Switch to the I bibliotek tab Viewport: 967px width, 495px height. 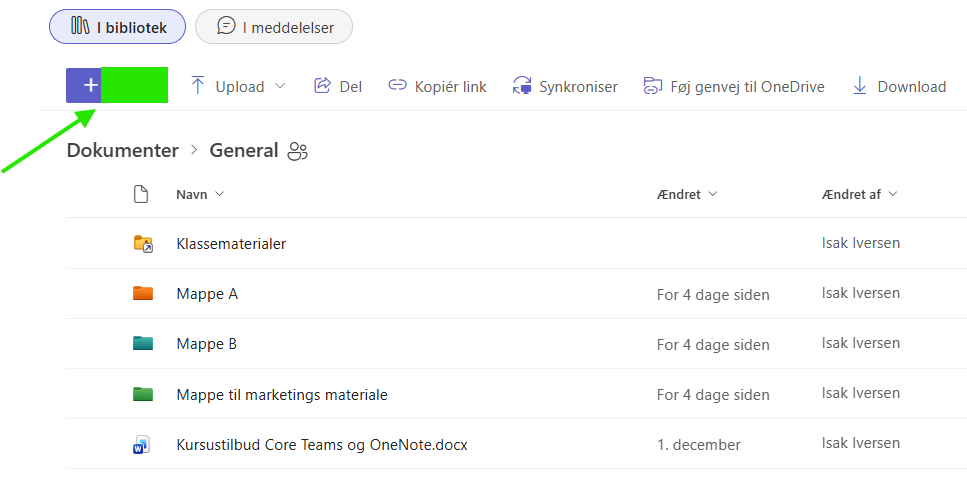pos(118,27)
